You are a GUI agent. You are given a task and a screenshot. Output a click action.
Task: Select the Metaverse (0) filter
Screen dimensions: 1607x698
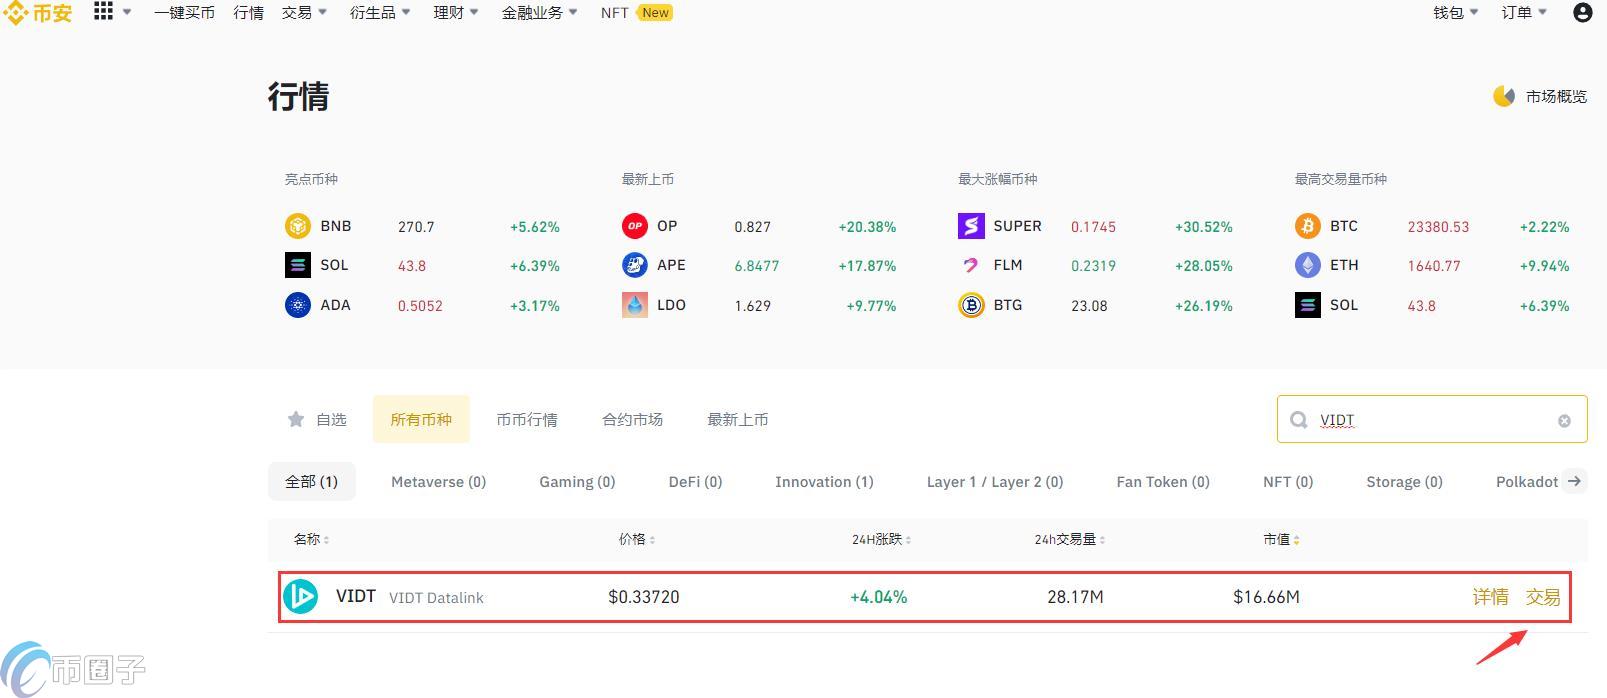click(x=438, y=481)
